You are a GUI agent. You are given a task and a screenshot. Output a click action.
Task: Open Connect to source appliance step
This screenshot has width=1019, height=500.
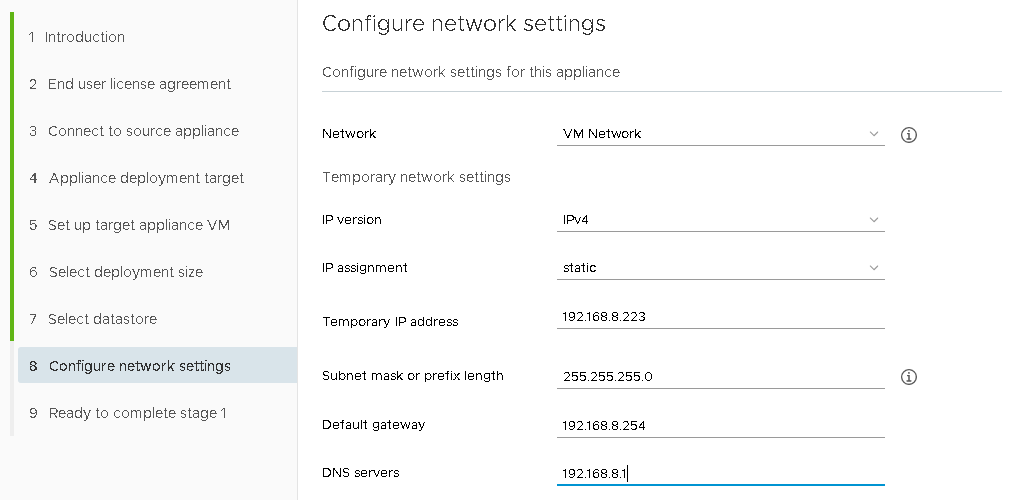[x=143, y=131]
